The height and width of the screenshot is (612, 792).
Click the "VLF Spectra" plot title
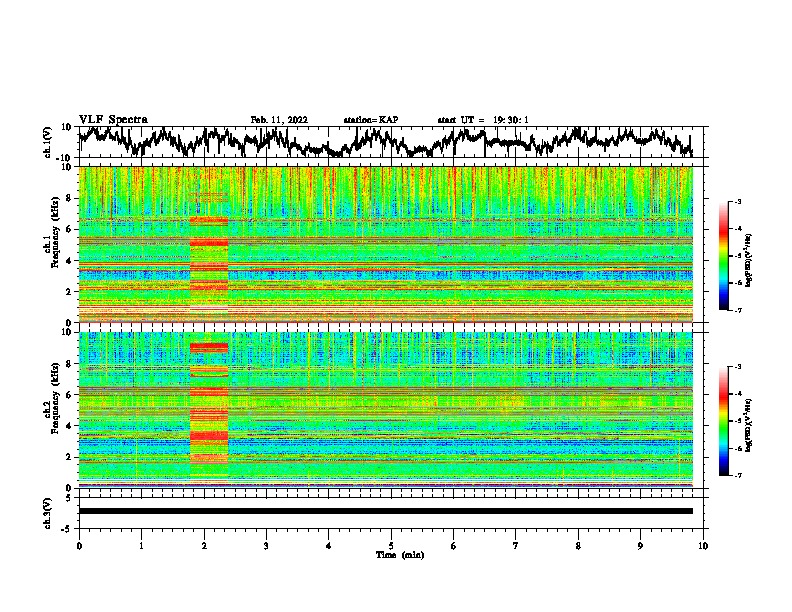point(113,120)
